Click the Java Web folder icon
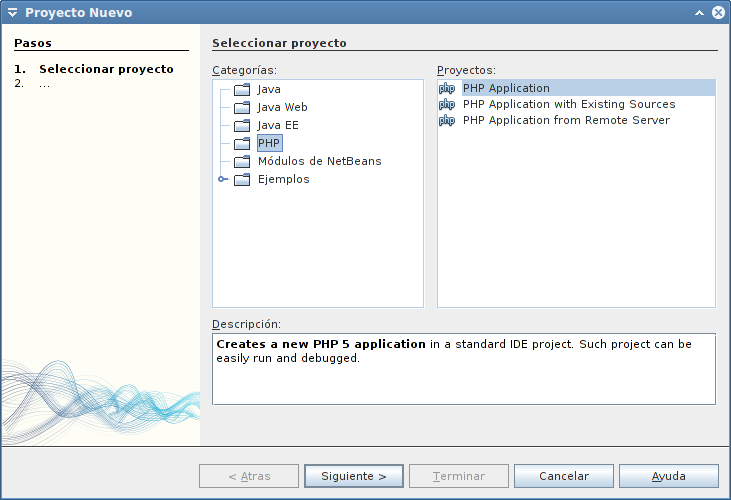Image resolution: width=731 pixels, height=500 pixels. pos(242,108)
